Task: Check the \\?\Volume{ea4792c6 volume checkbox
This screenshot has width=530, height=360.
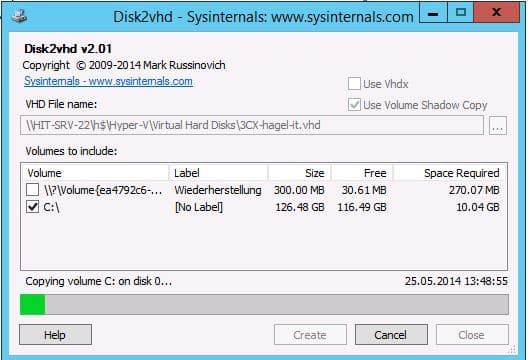Action: pos(32,190)
